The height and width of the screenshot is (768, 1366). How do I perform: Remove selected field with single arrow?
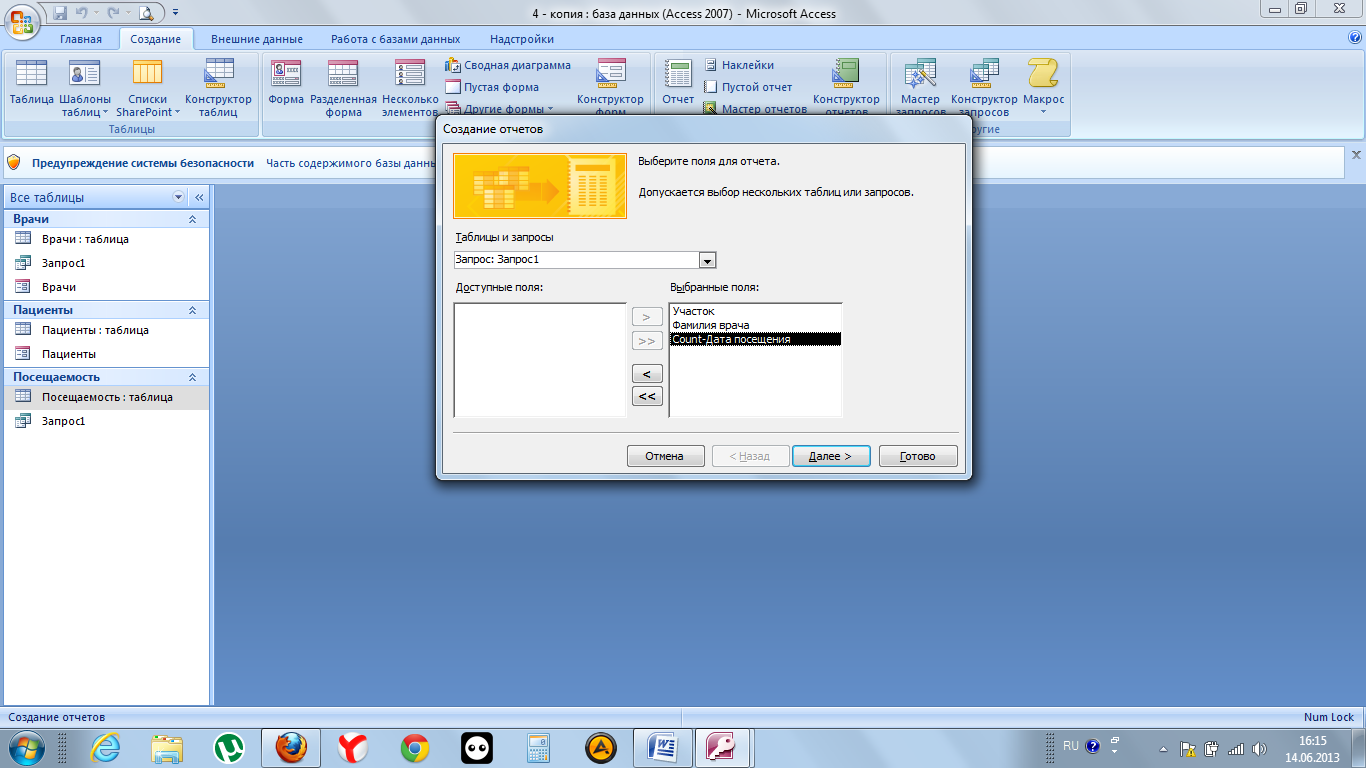pos(647,373)
